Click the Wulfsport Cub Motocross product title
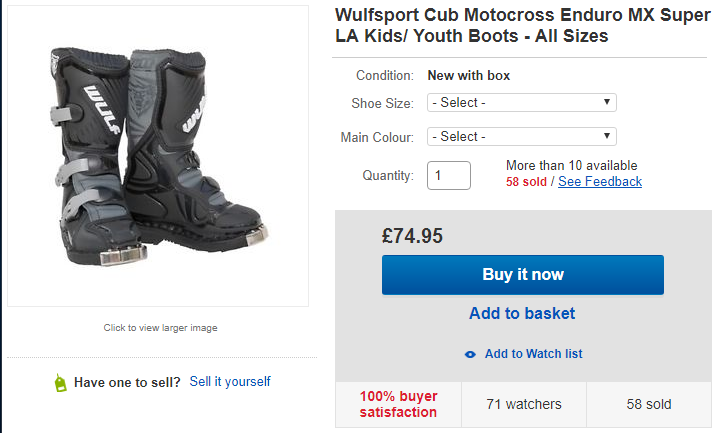The width and height of the screenshot is (719, 433). tap(522, 26)
